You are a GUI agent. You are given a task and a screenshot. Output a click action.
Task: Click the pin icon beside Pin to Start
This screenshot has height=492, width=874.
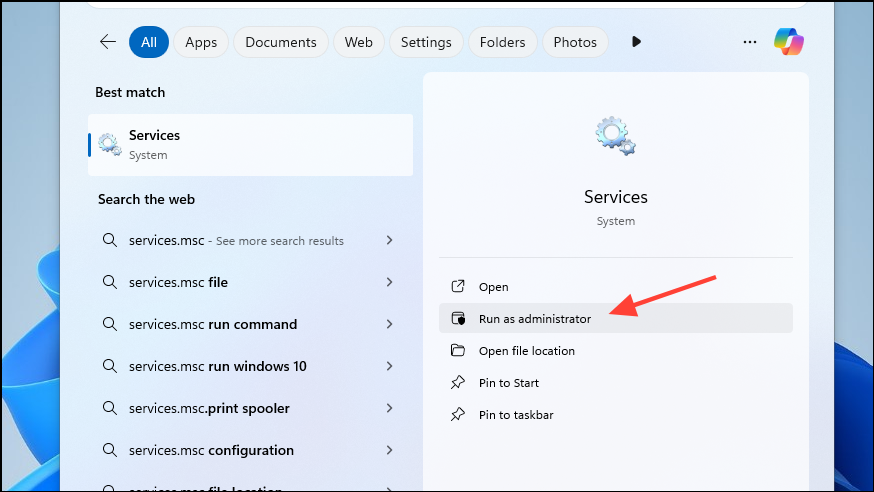[x=458, y=382]
